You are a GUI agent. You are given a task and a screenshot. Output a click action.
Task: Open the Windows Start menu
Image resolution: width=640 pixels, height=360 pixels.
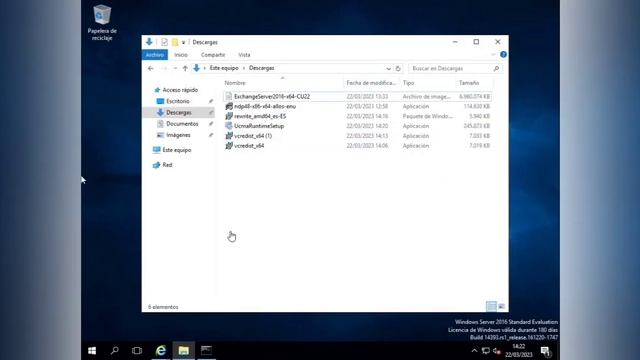click(92, 351)
